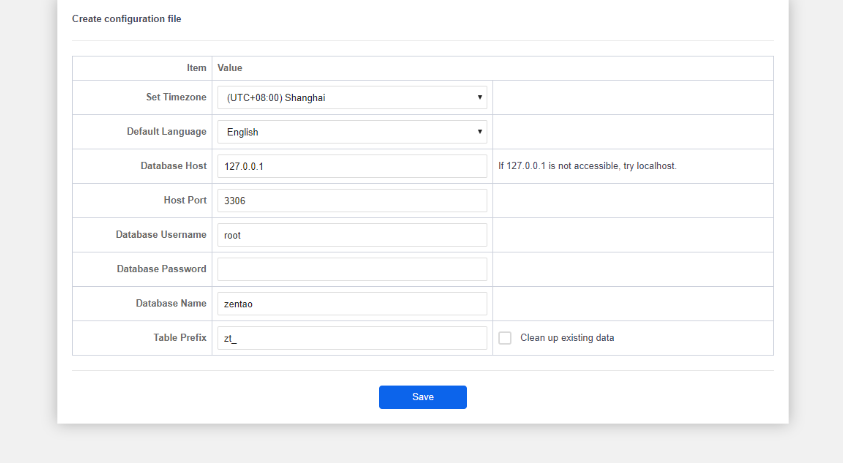Screen dimensions: 843x463
Task: Click the Database Name field containing zentao
Action: pyautogui.click(x=351, y=303)
